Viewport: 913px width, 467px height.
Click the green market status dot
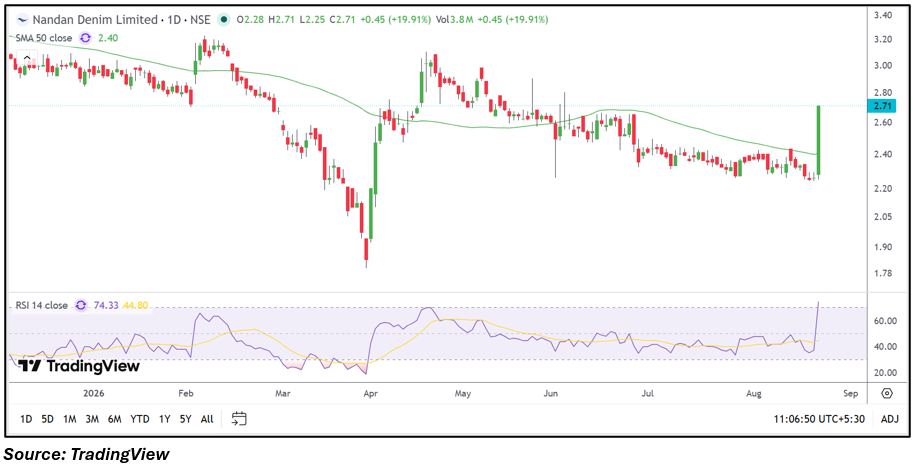[x=223, y=20]
